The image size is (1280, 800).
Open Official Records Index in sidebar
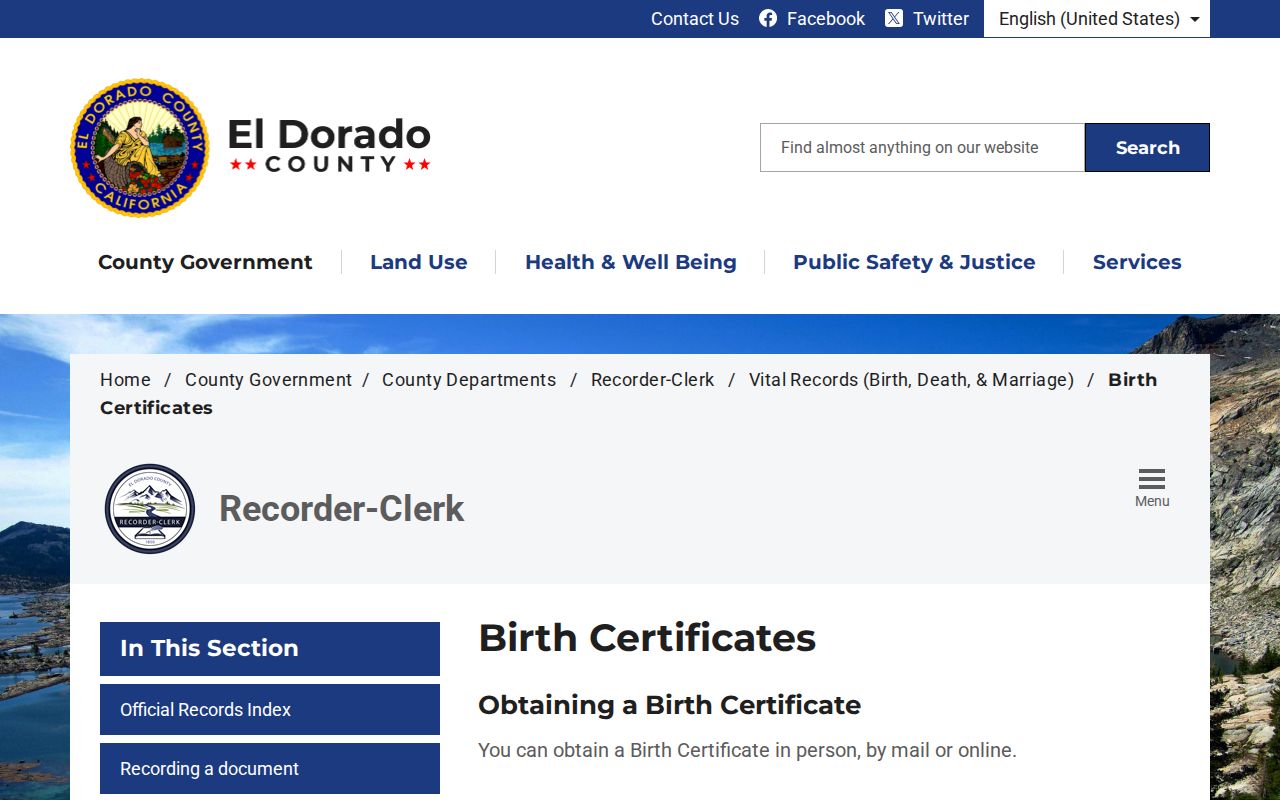[x=270, y=710]
